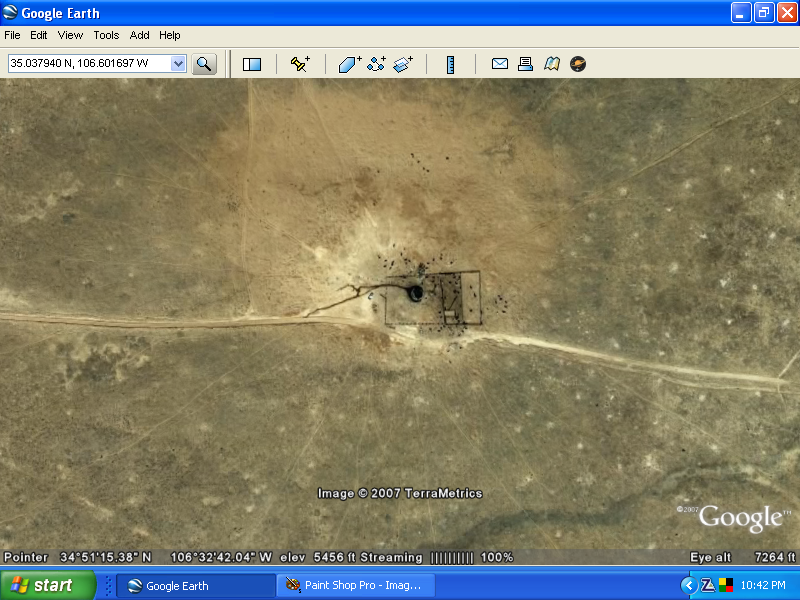800x600 pixels.
Task: Open the Add menu
Action: coord(139,35)
